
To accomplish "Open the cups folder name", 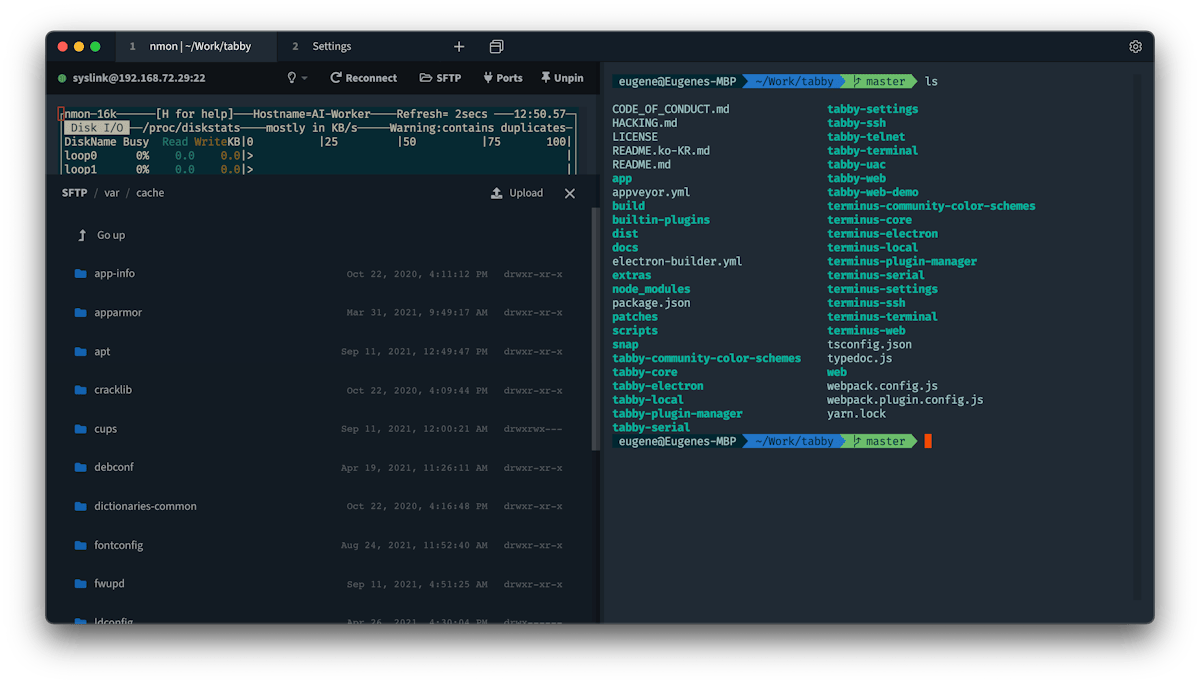I will (x=105, y=429).
